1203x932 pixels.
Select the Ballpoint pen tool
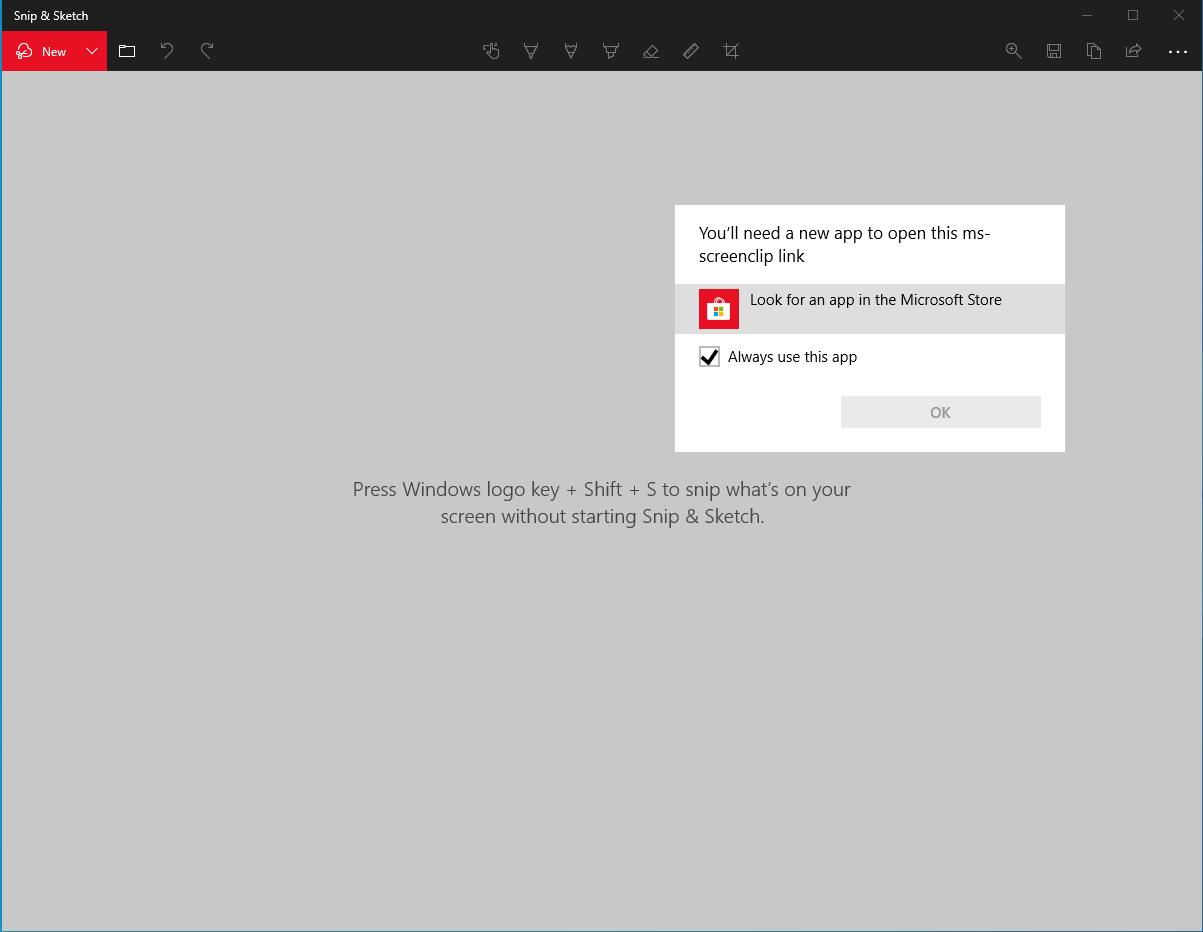coord(531,51)
